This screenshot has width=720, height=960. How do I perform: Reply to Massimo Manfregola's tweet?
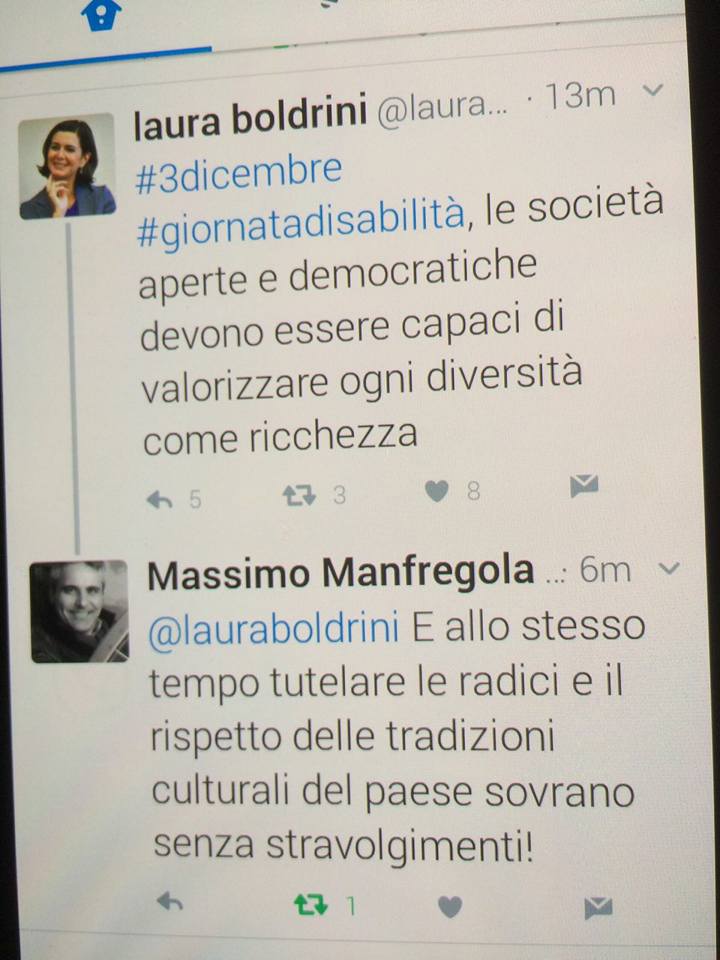(x=170, y=901)
